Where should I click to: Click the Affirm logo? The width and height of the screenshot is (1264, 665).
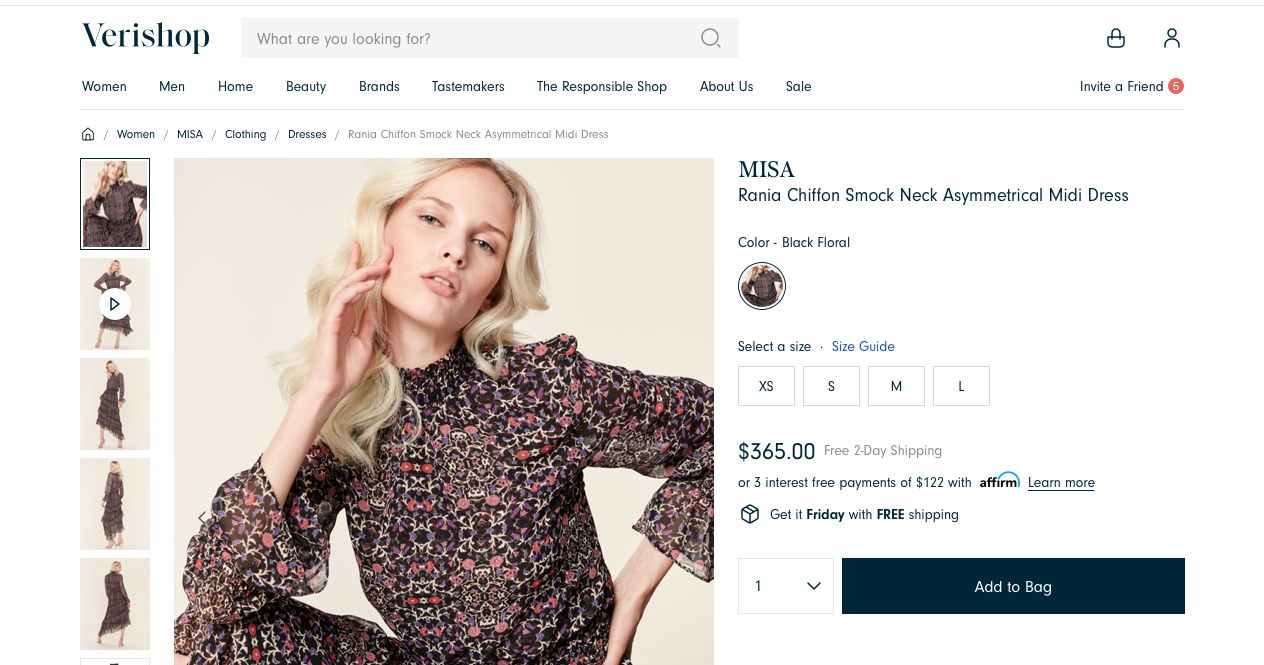pyautogui.click(x=999, y=481)
